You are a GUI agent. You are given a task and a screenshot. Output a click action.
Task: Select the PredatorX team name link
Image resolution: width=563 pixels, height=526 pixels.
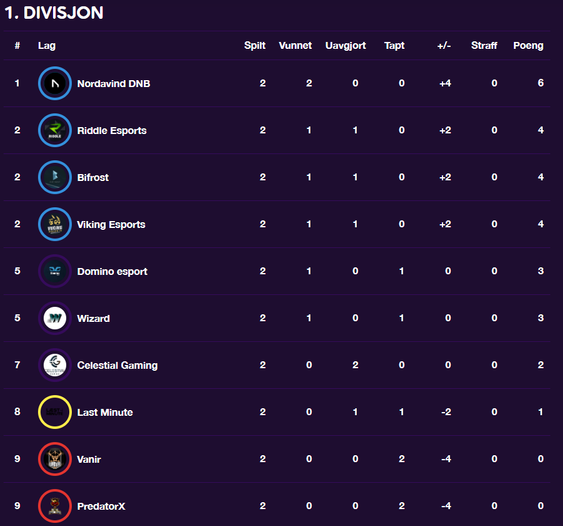pyautogui.click(x=101, y=506)
